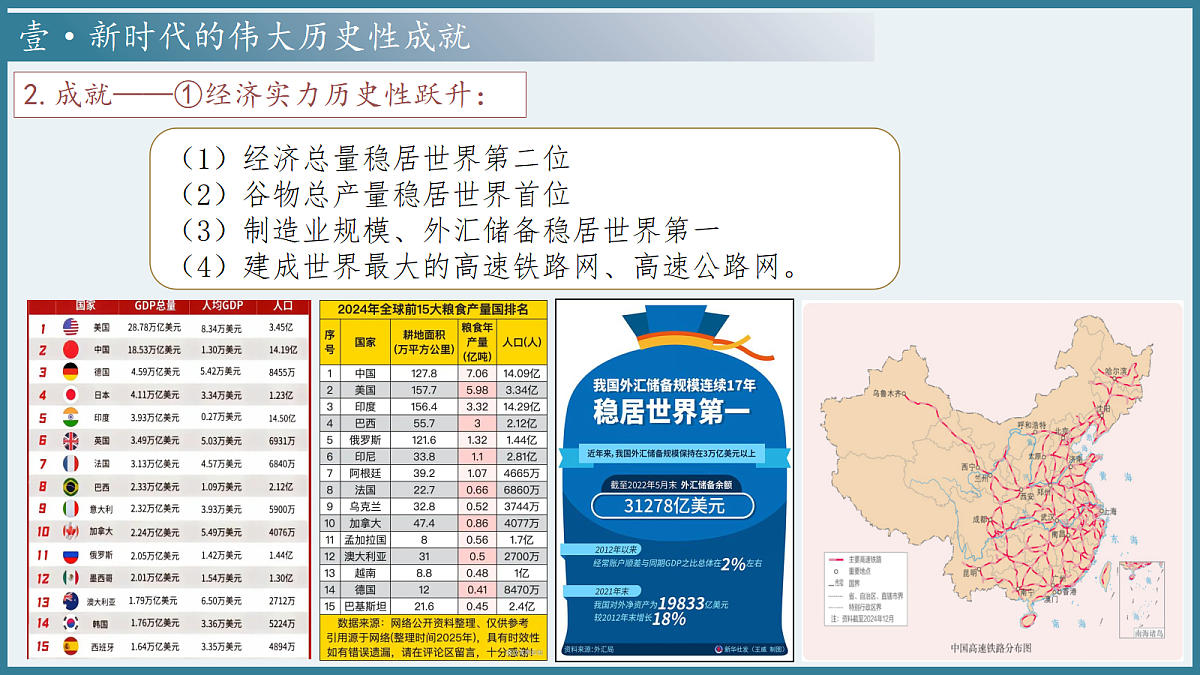
Task: Click the 18% growth figure
Action: (670, 619)
